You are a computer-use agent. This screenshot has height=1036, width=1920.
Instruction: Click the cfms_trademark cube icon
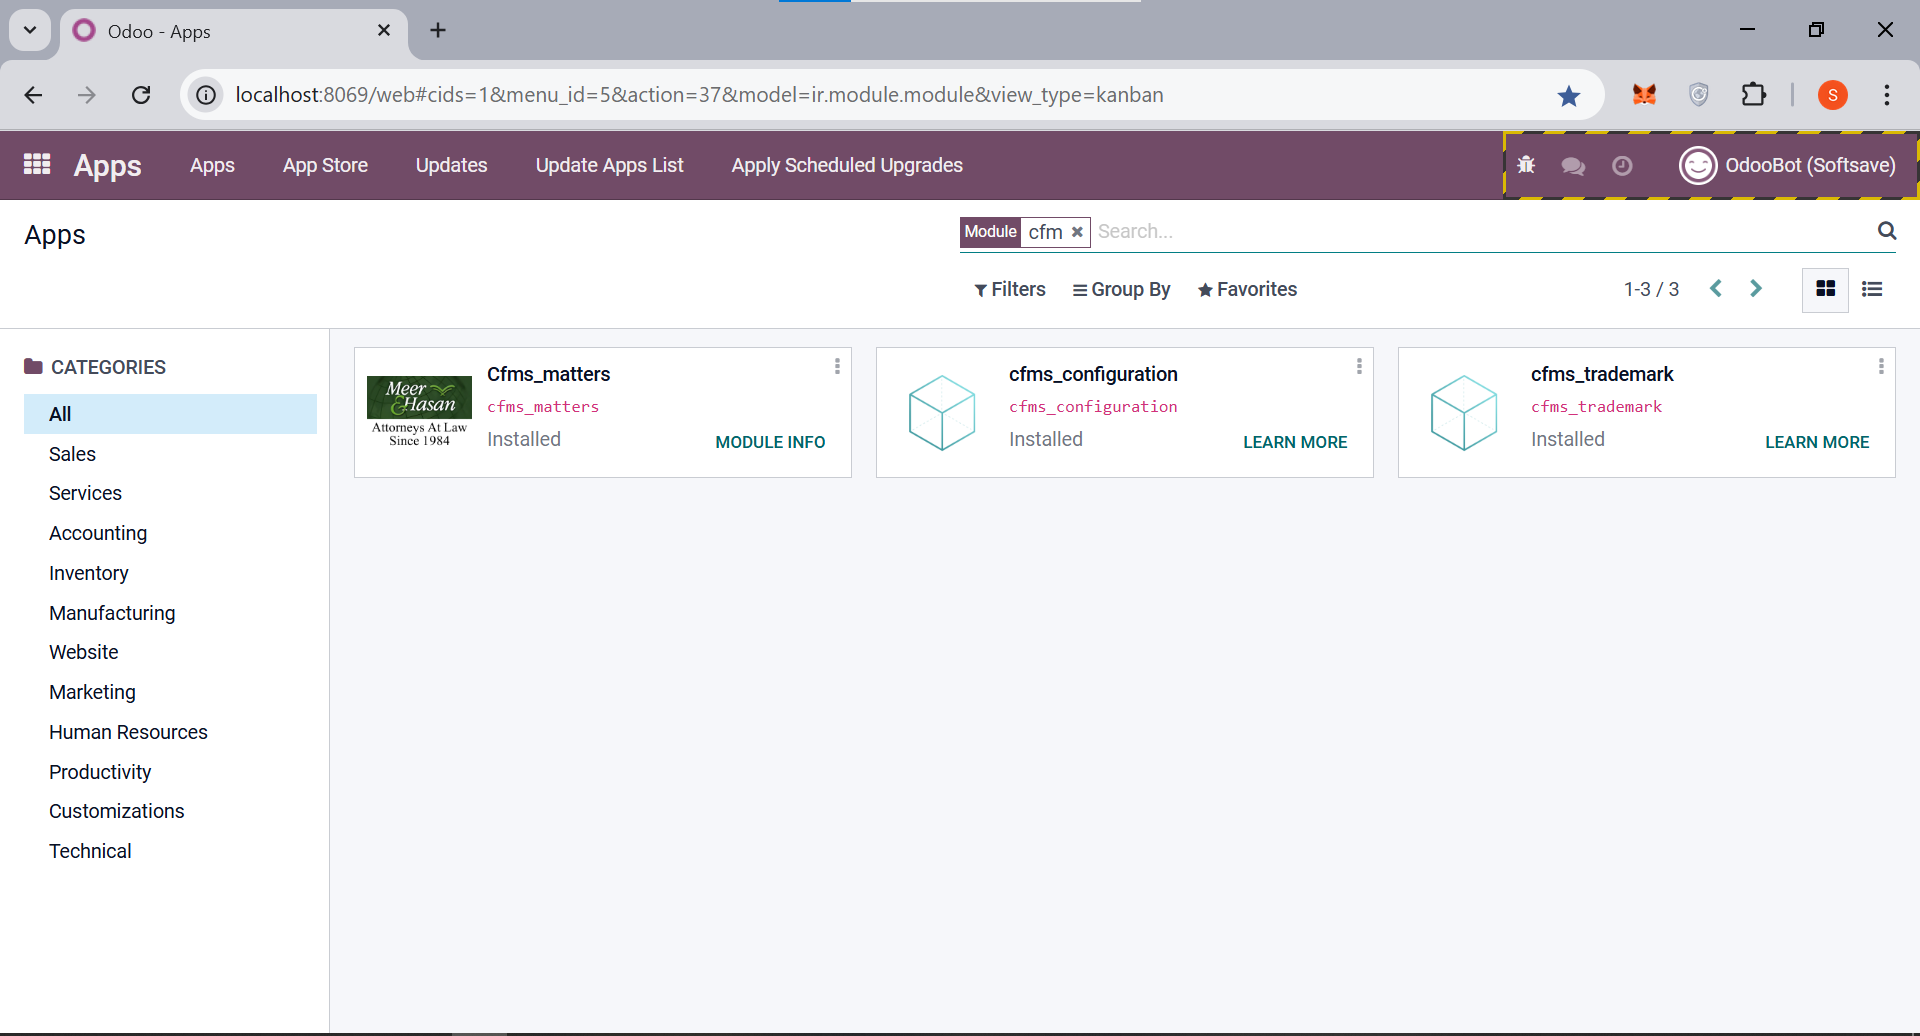[1463, 412]
